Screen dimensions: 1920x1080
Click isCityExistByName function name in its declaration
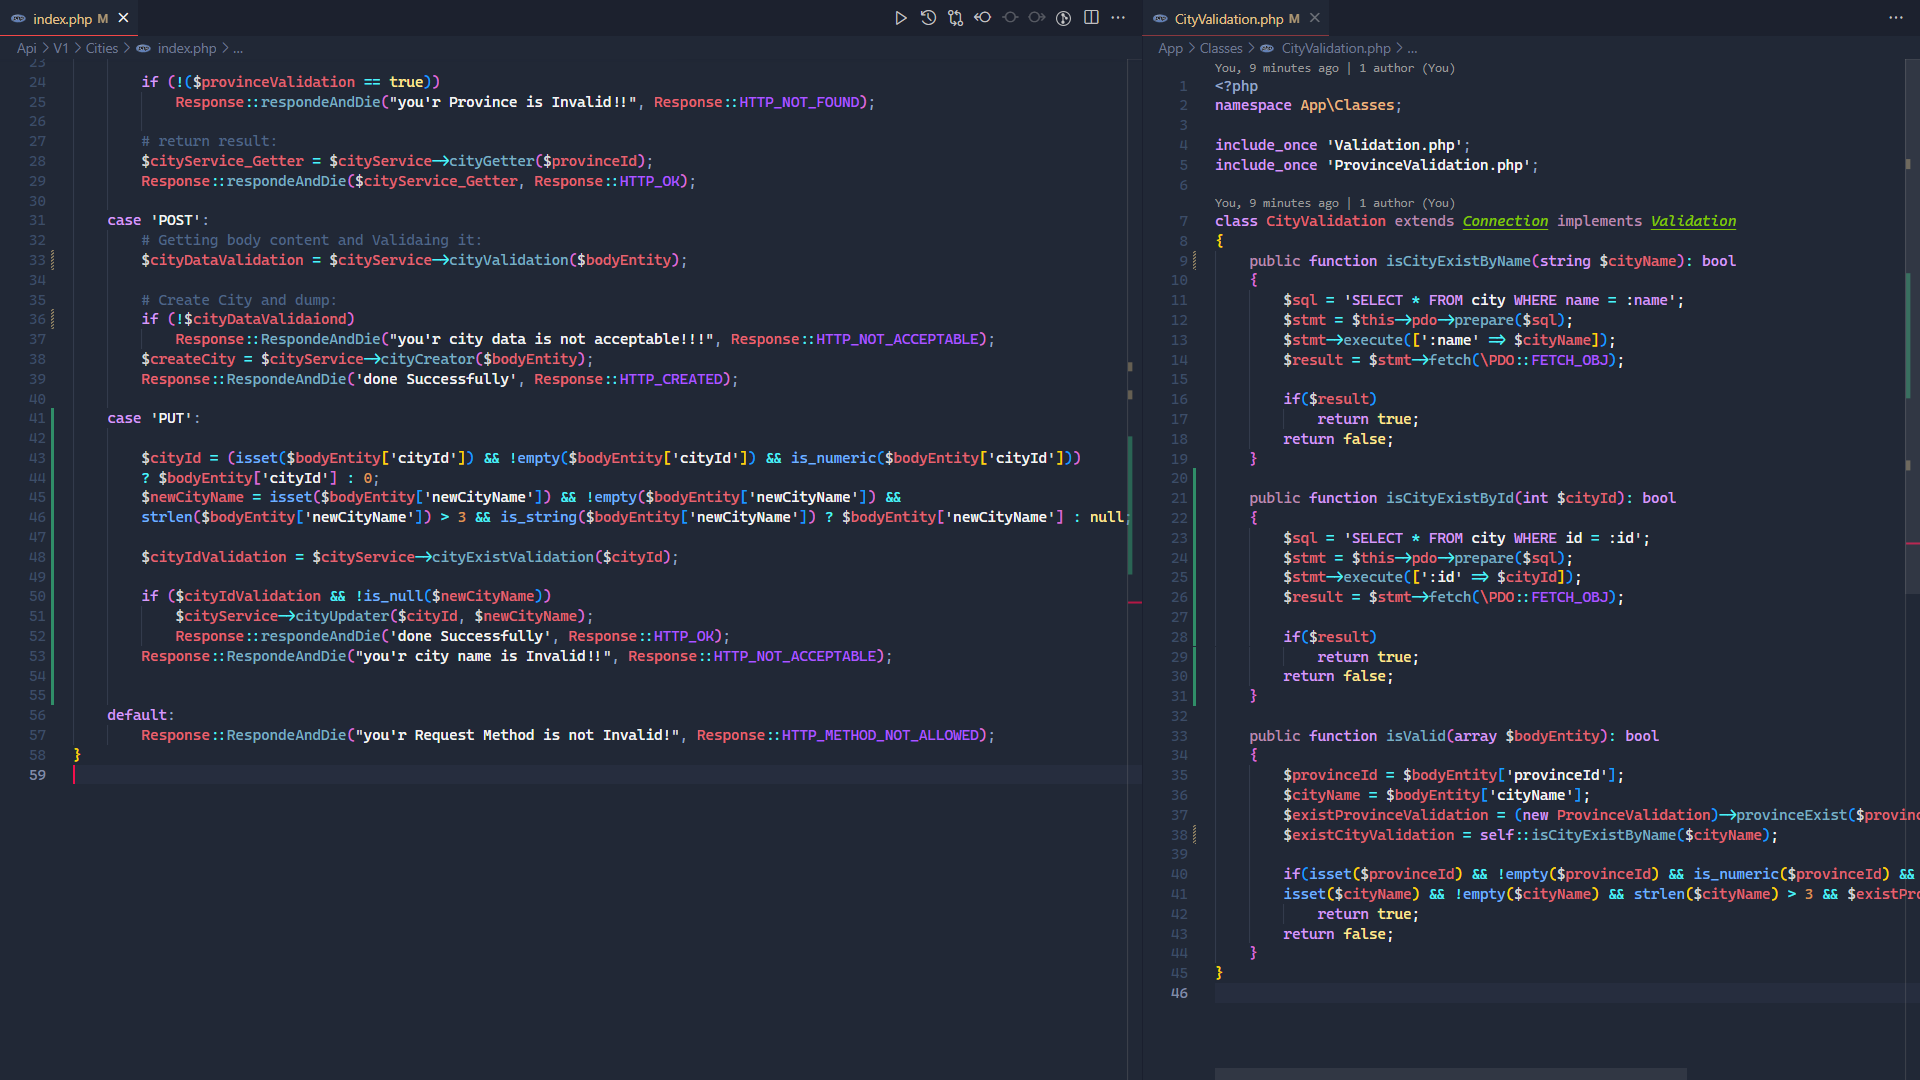tap(1458, 261)
